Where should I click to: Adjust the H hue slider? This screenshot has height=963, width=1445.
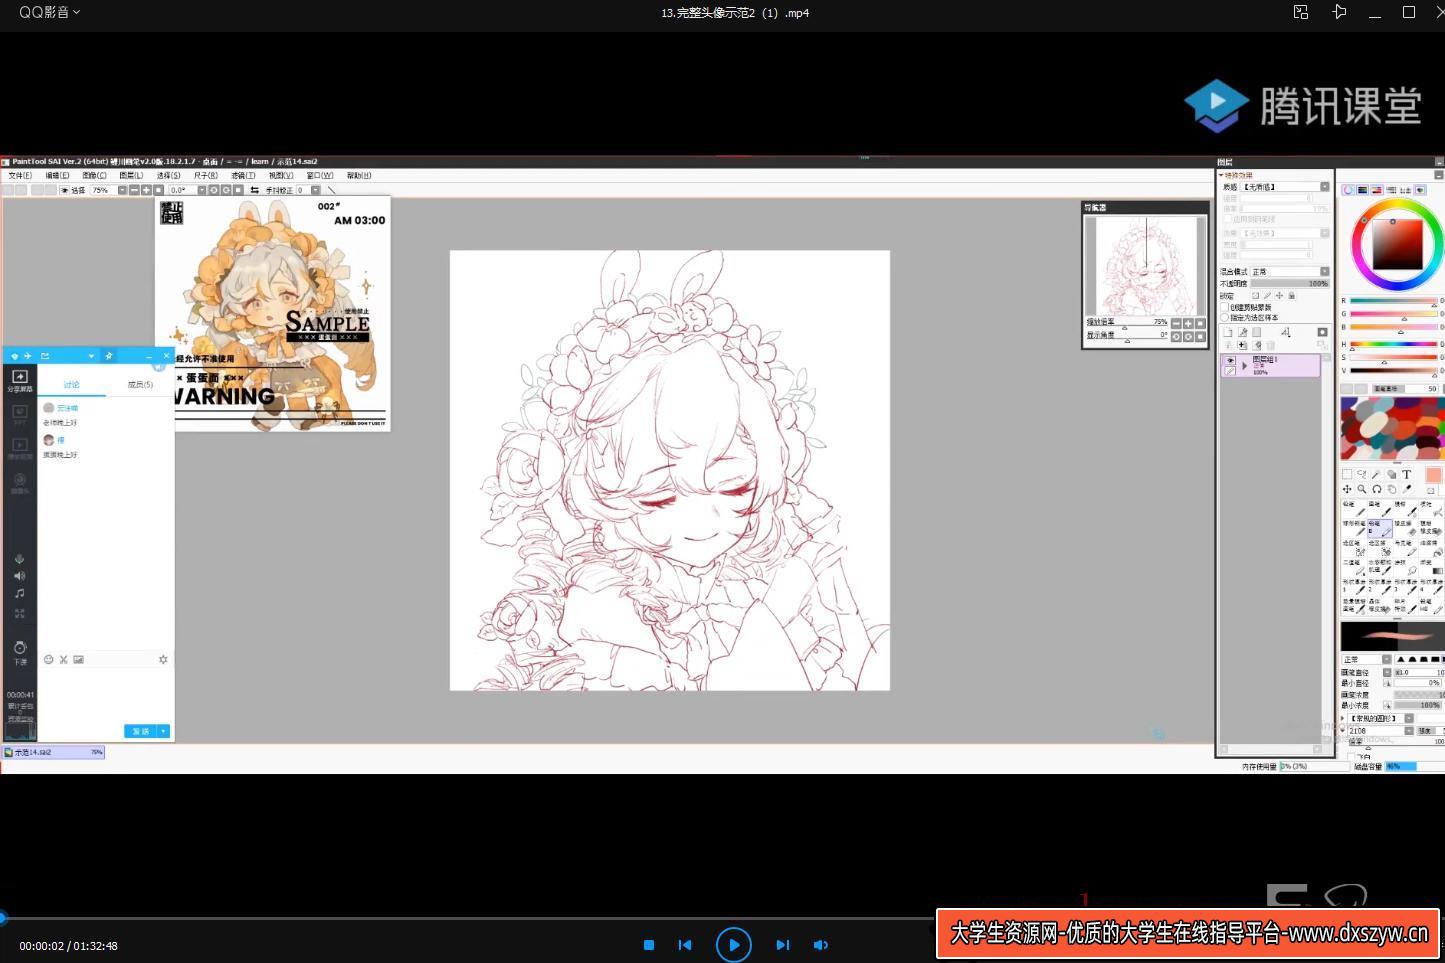[x=1394, y=344]
